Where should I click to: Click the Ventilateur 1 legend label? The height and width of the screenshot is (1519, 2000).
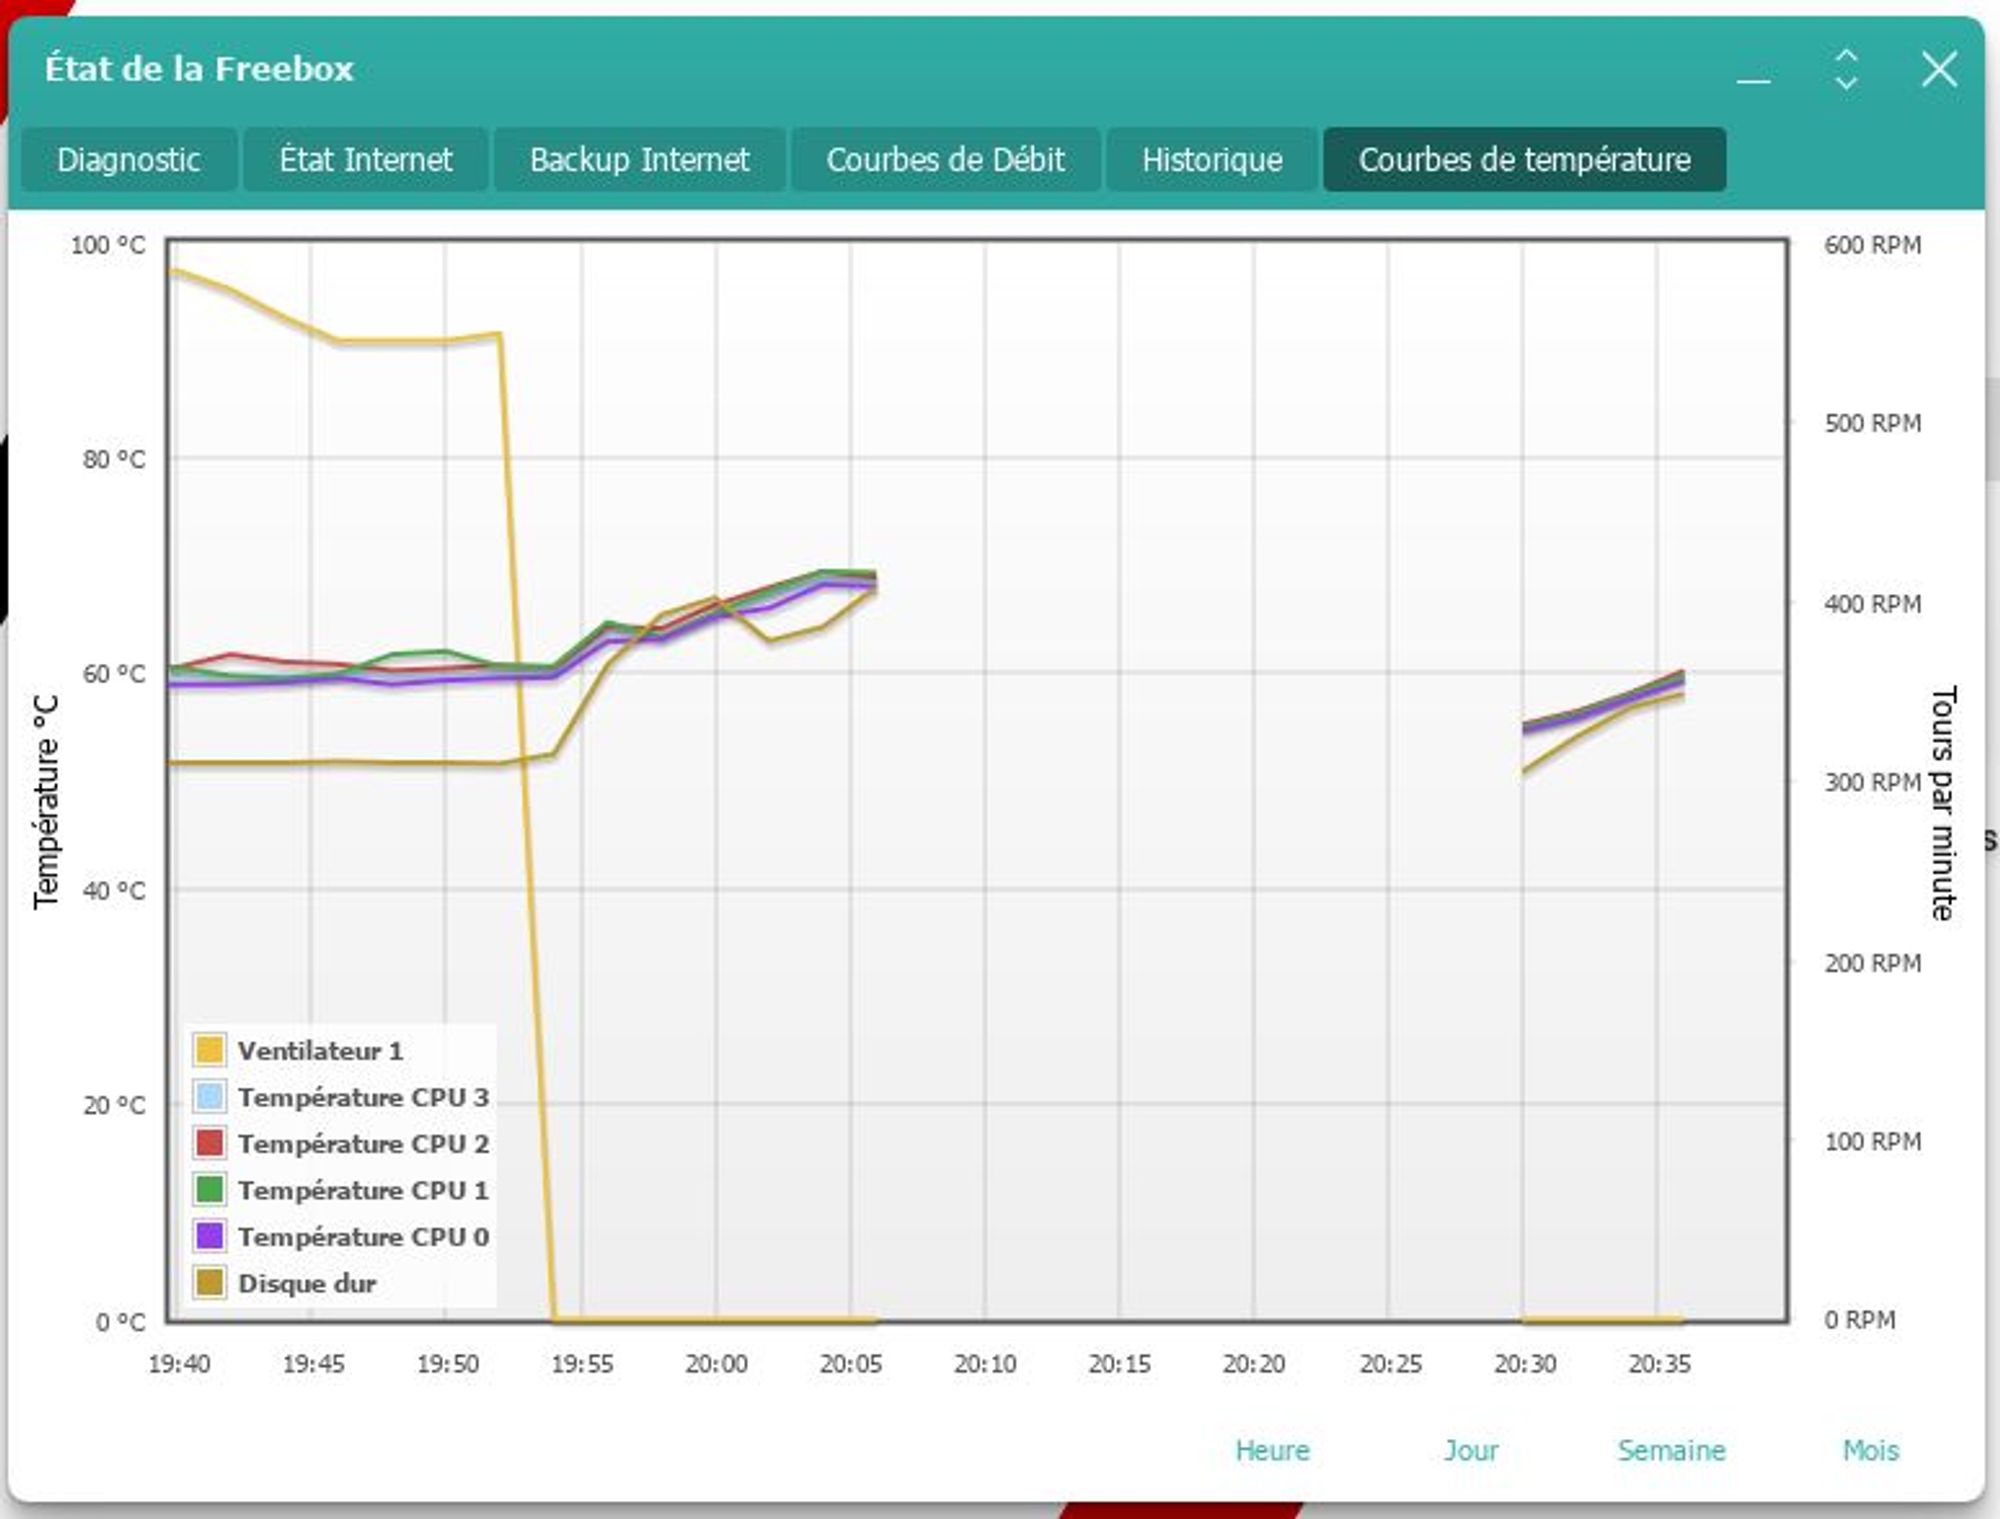320,1051
